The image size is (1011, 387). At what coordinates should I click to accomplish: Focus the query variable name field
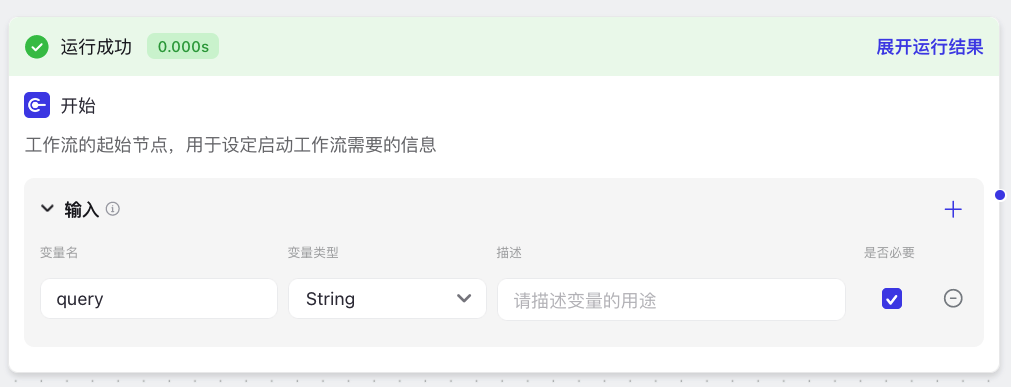tap(159, 299)
